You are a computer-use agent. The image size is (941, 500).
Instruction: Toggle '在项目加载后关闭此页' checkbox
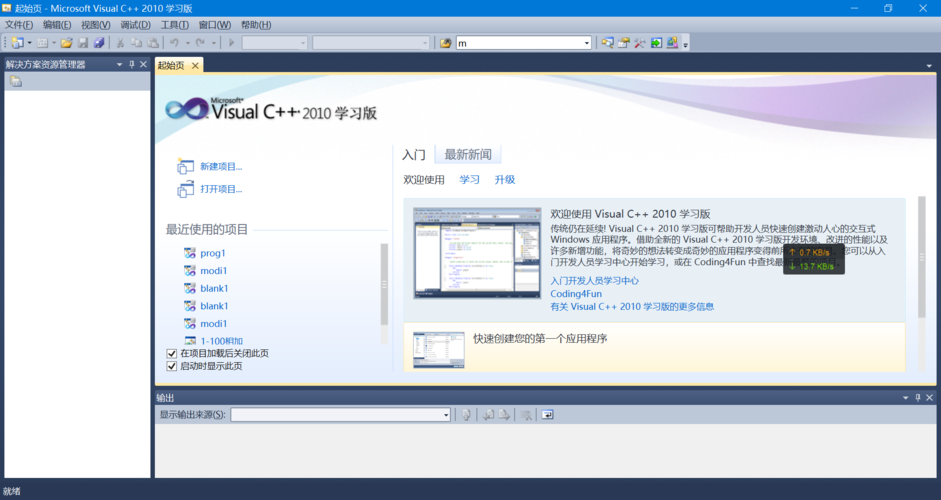click(172, 354)
